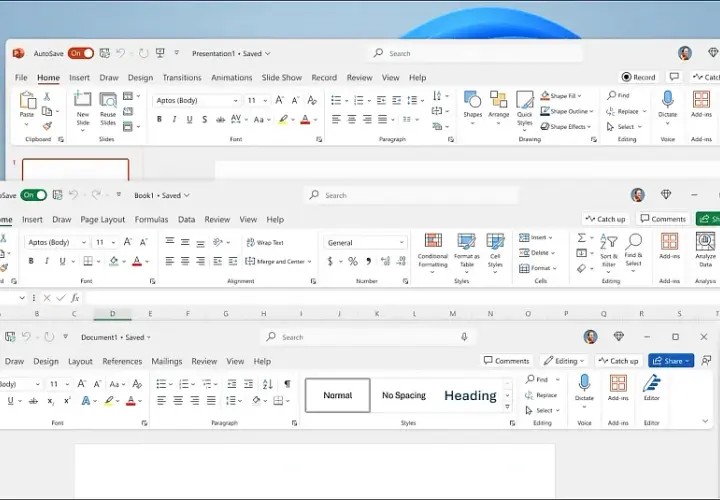Toggle AutoSave switch in Excel window
The width and height of the screenshot is (720, 500).
click(x=34, y=195)
